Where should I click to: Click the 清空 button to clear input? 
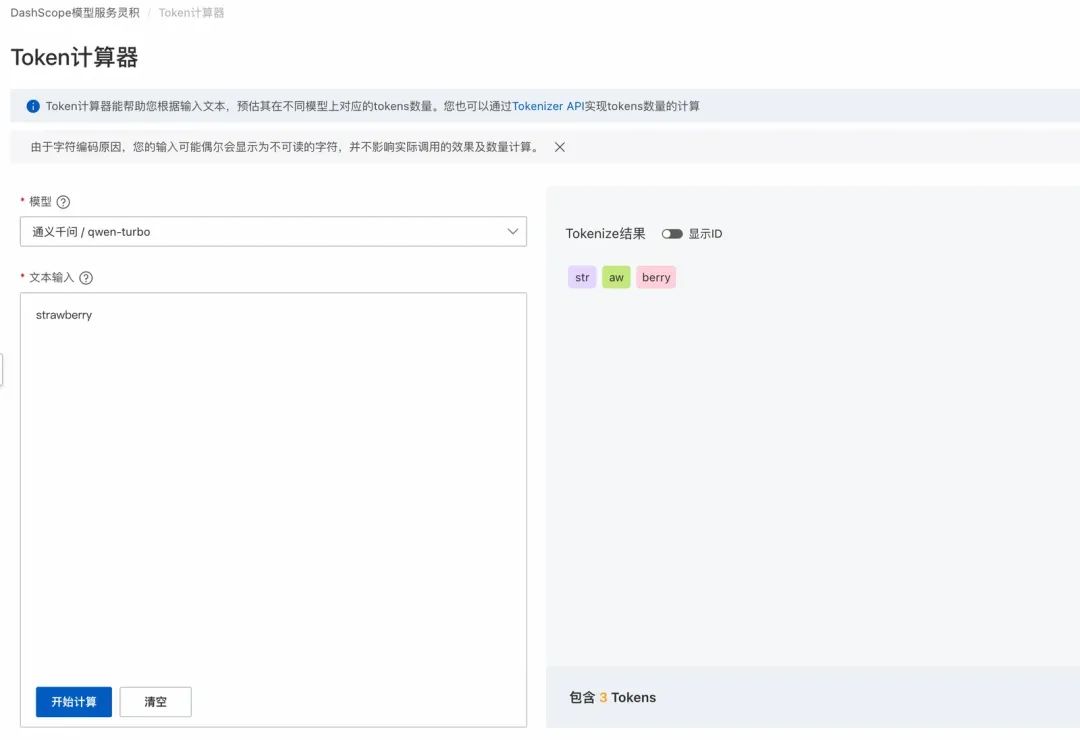pos(155,702)
